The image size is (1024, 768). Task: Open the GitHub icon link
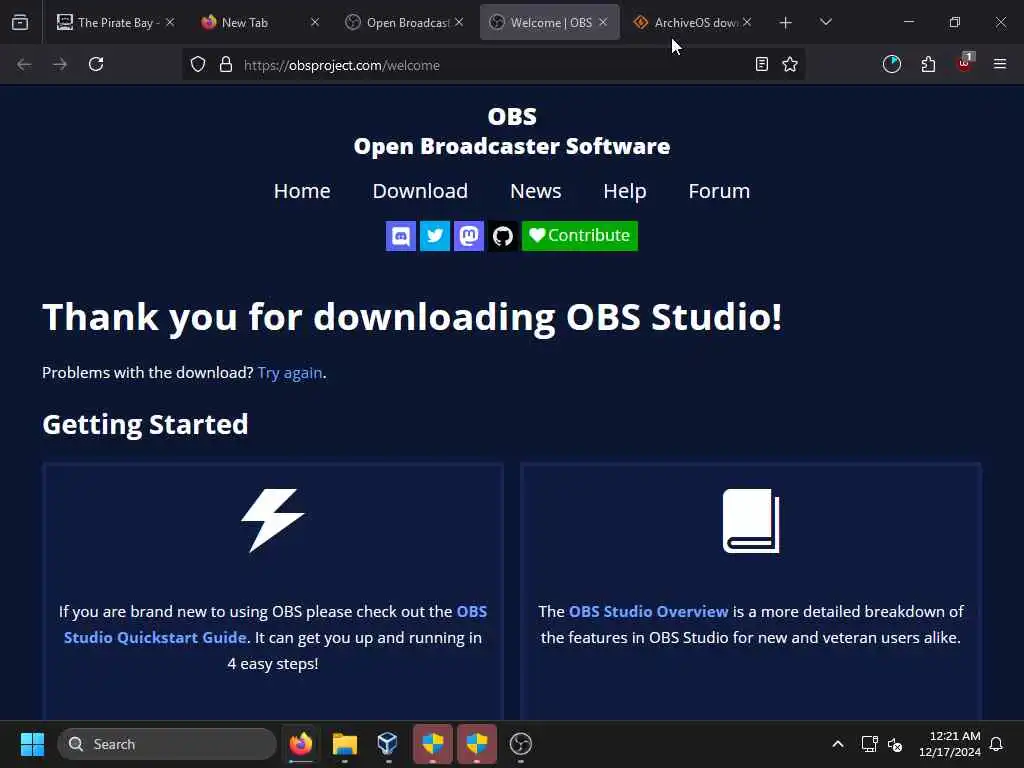click(503, 236)
